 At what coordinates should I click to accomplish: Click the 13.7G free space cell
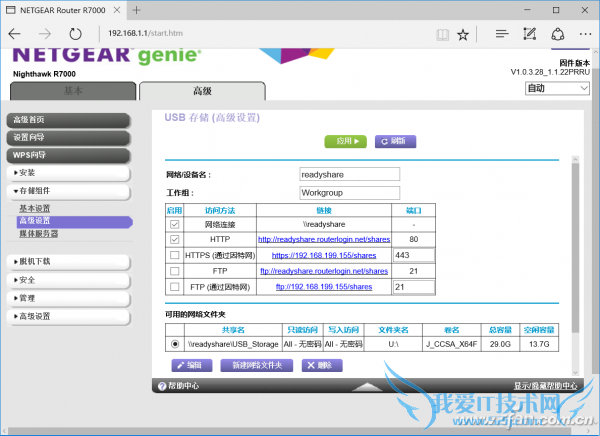[539, 344]
